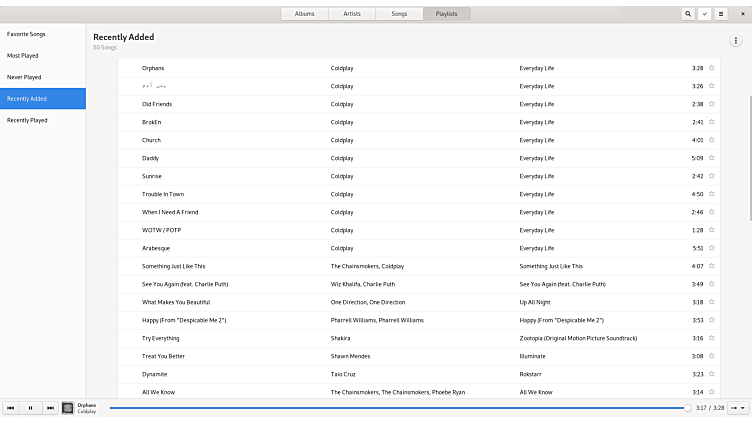Image resolution: width=752 pixels, height=423 pixels.
Task: Skip to next track
Action: [x=50, y=408]
